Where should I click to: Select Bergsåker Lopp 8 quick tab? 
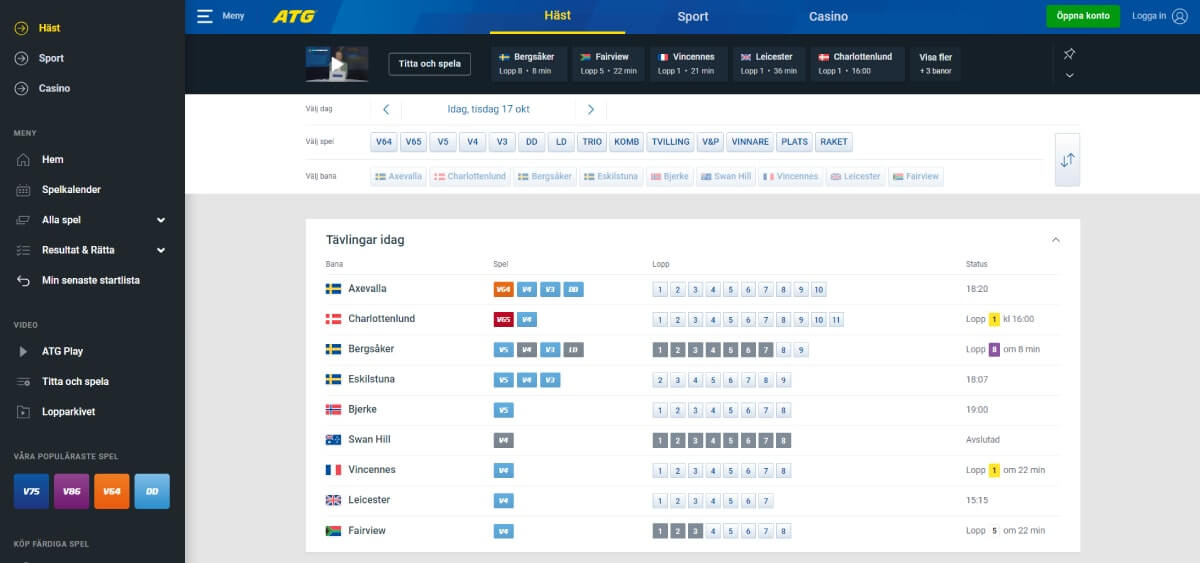tap(529, 64)
